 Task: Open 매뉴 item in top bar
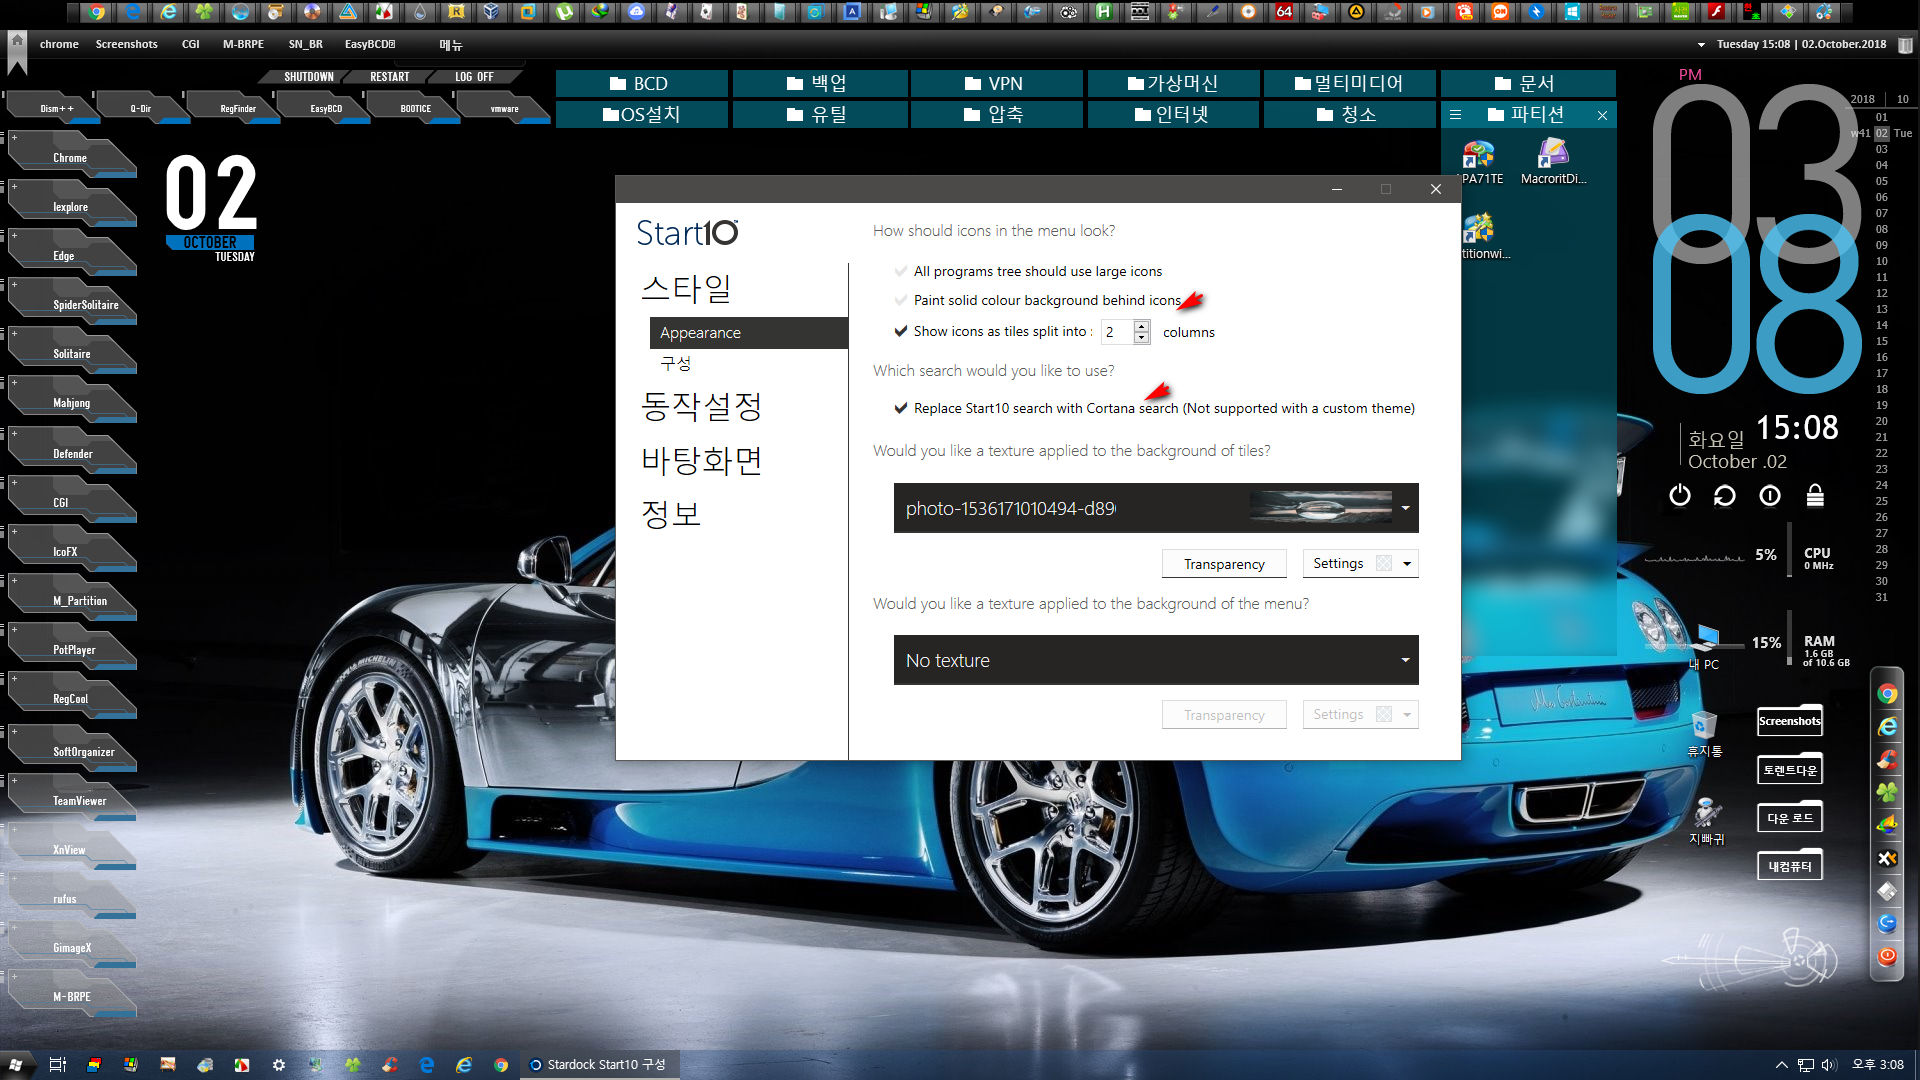click(x=451, y=45)
